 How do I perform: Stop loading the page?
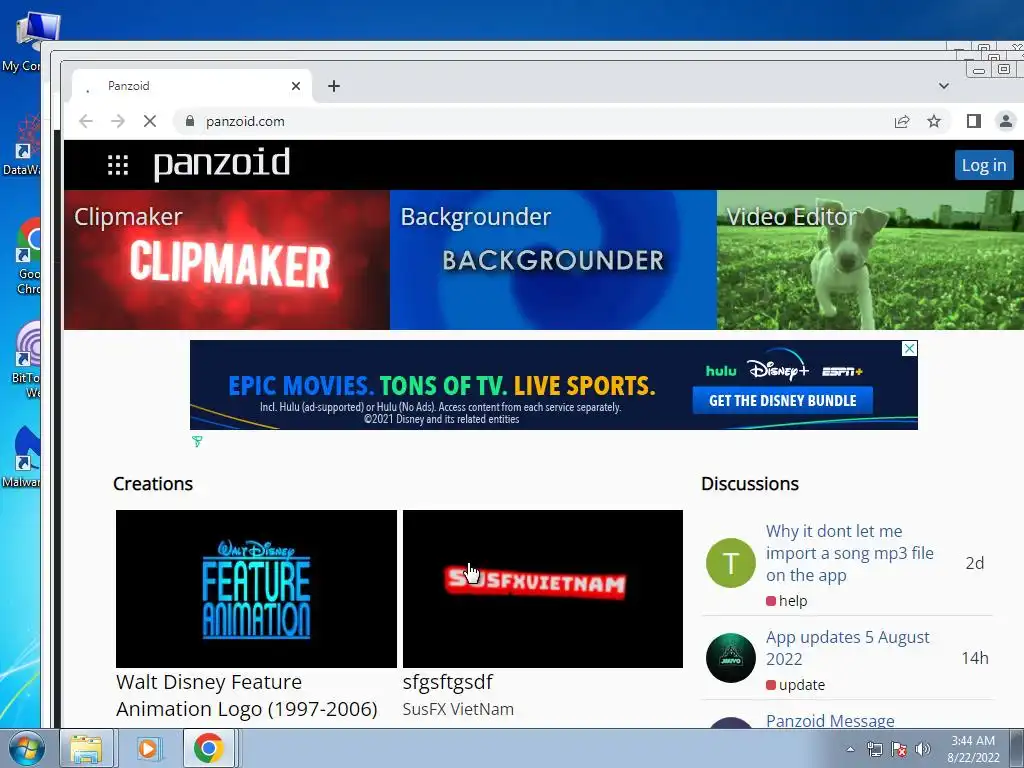point(150,121)
